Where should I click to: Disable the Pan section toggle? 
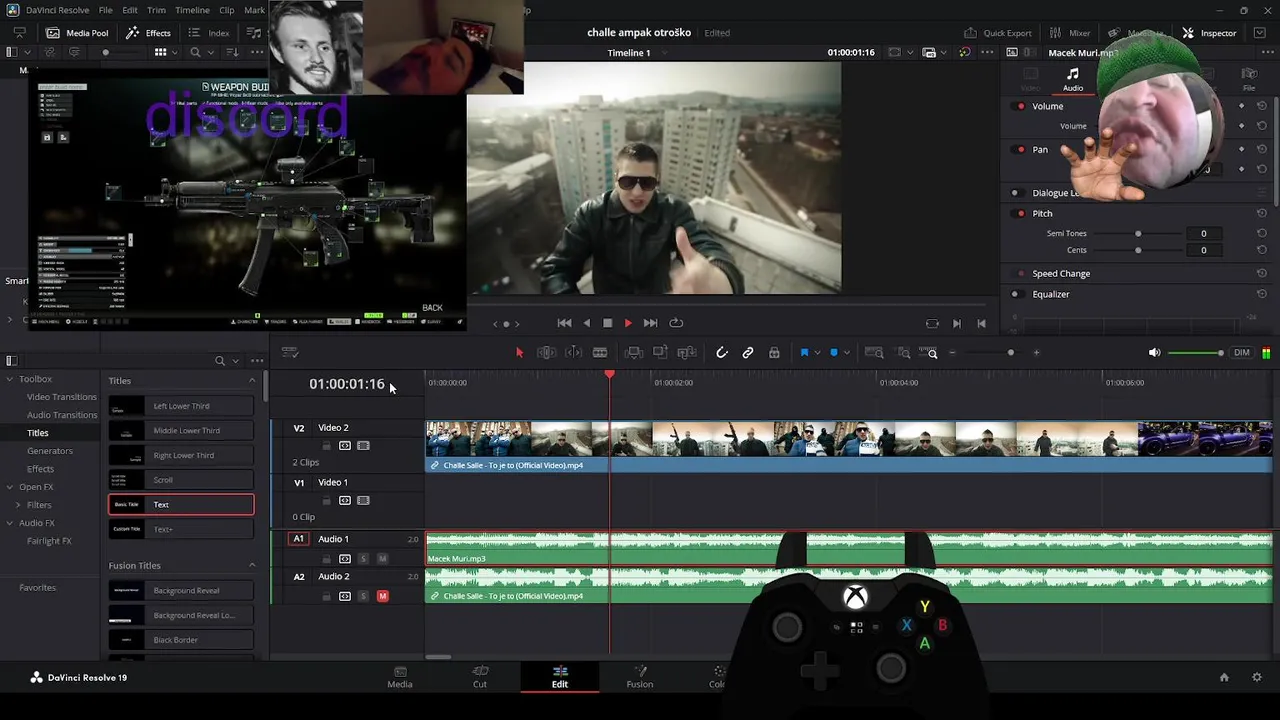coord(1020,149)
